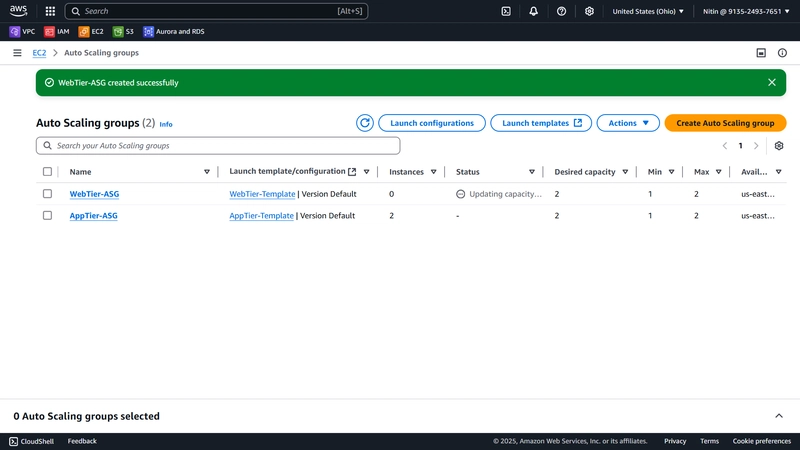Open the notifications bell
This screenshot has width=800, height=450.
tap(533, 11)
